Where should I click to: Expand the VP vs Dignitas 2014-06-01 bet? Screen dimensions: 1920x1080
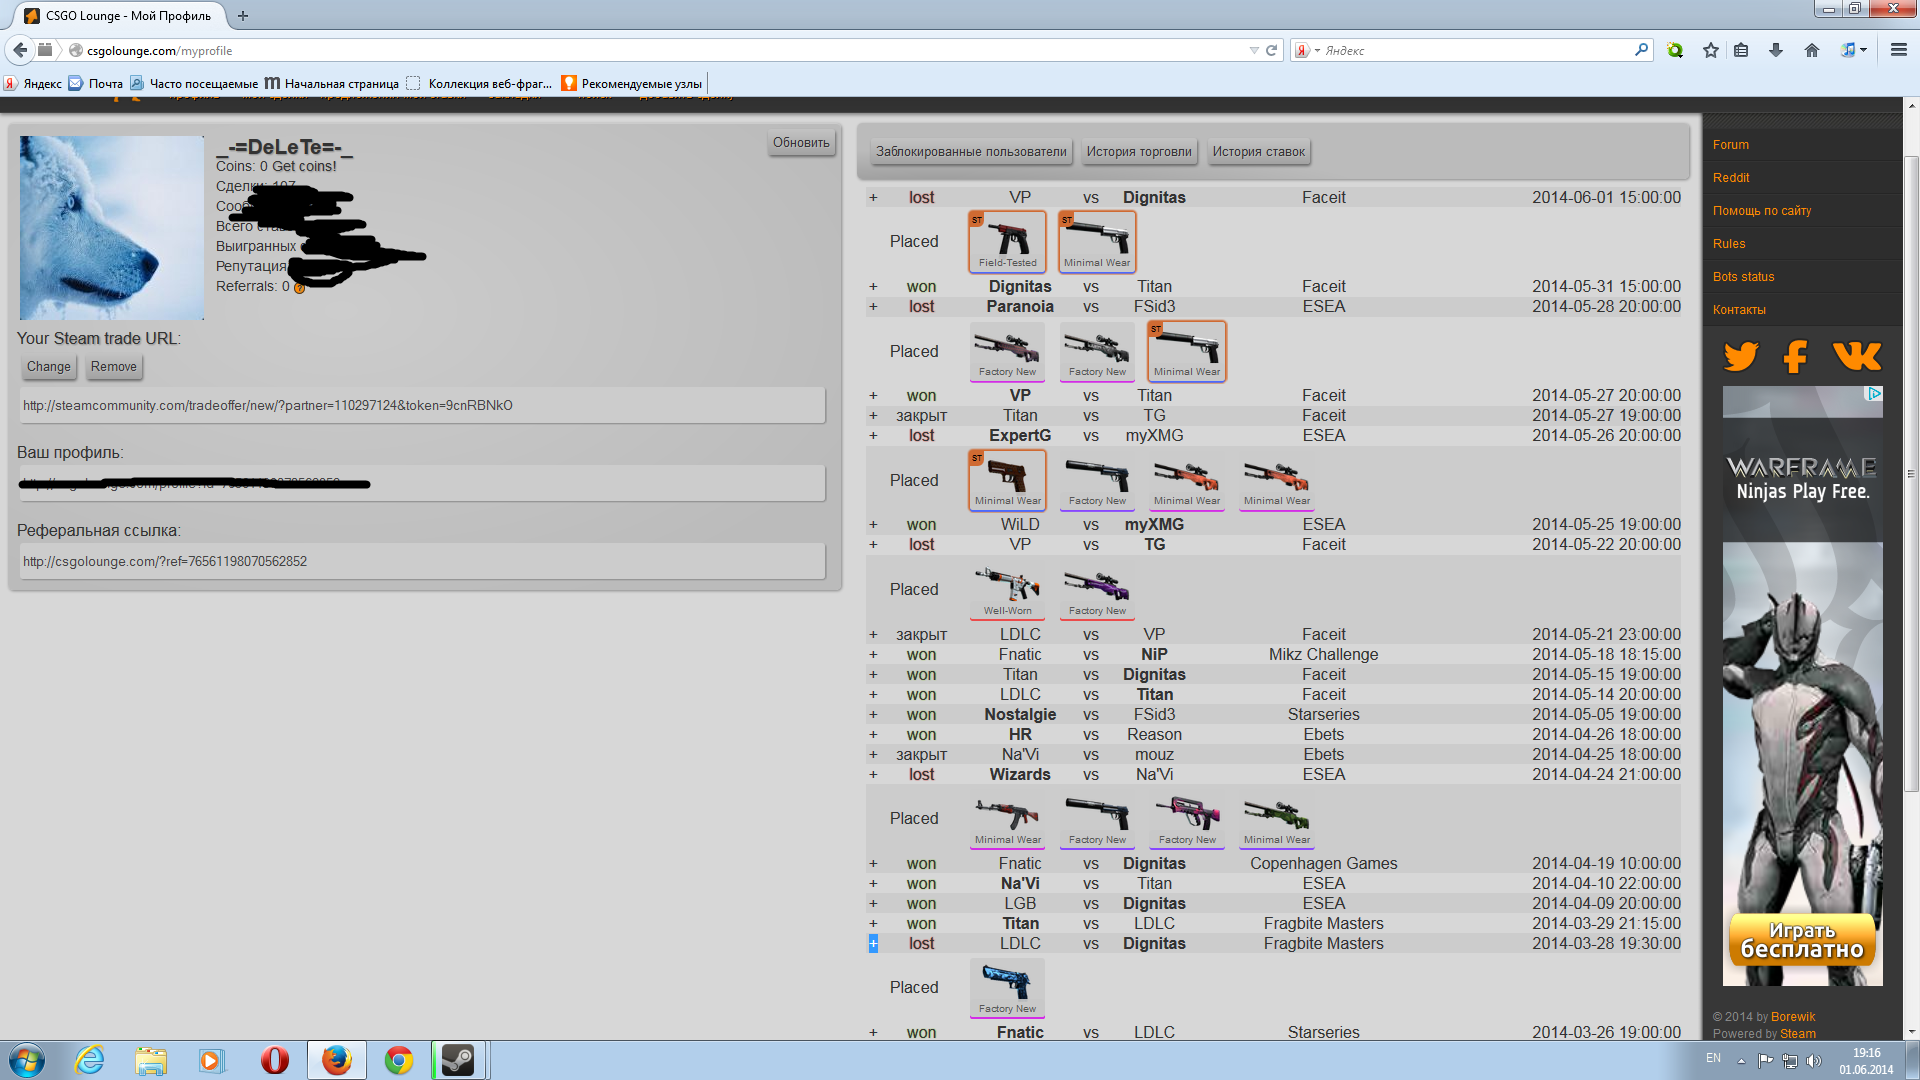click(x=873, y=198)
